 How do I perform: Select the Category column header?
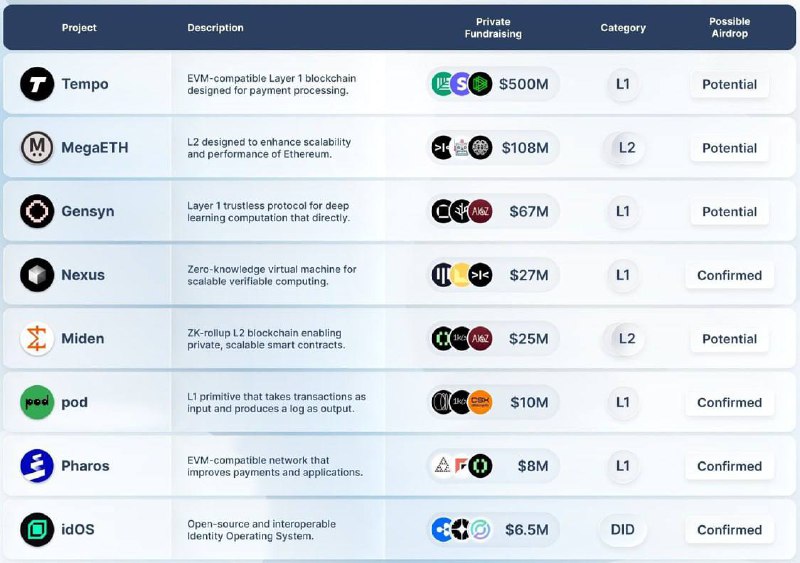point(623,28)
